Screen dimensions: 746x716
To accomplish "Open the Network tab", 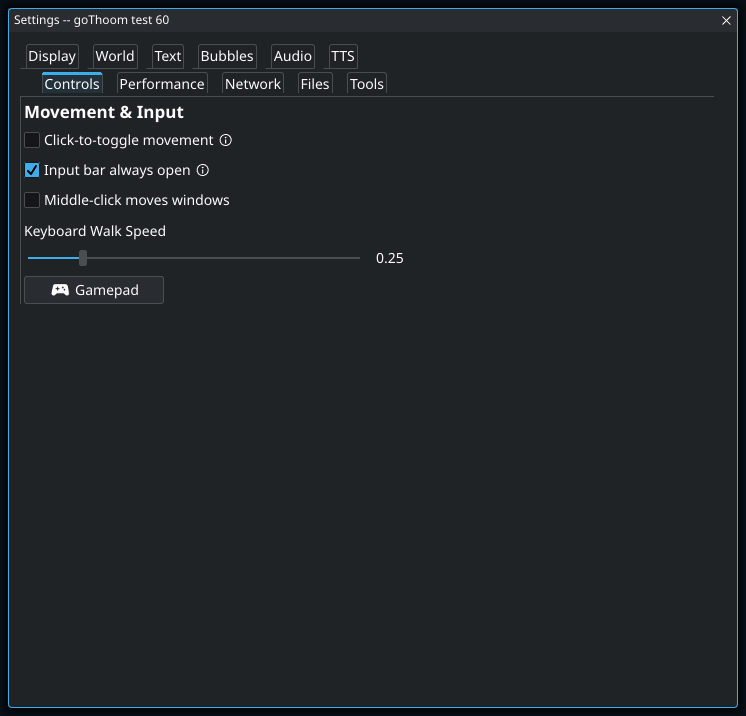I will 253,84.
